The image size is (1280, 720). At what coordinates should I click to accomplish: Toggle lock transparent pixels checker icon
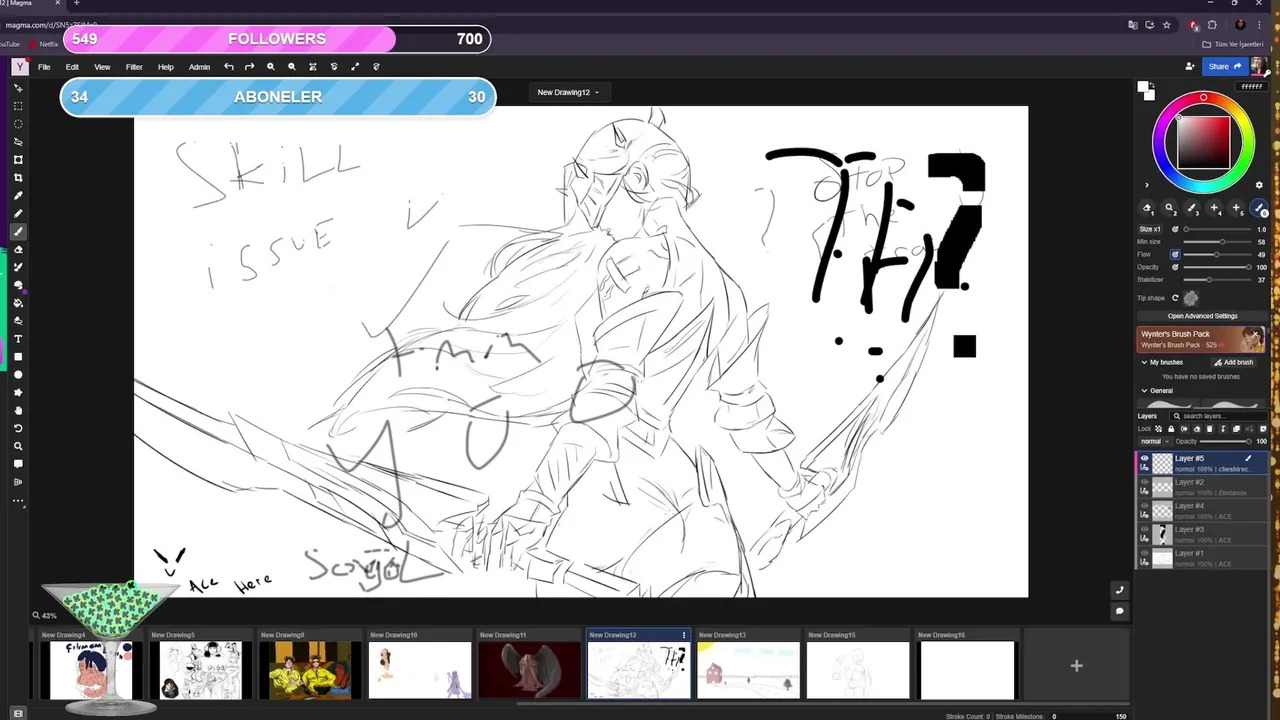[x=1158, y=429]
